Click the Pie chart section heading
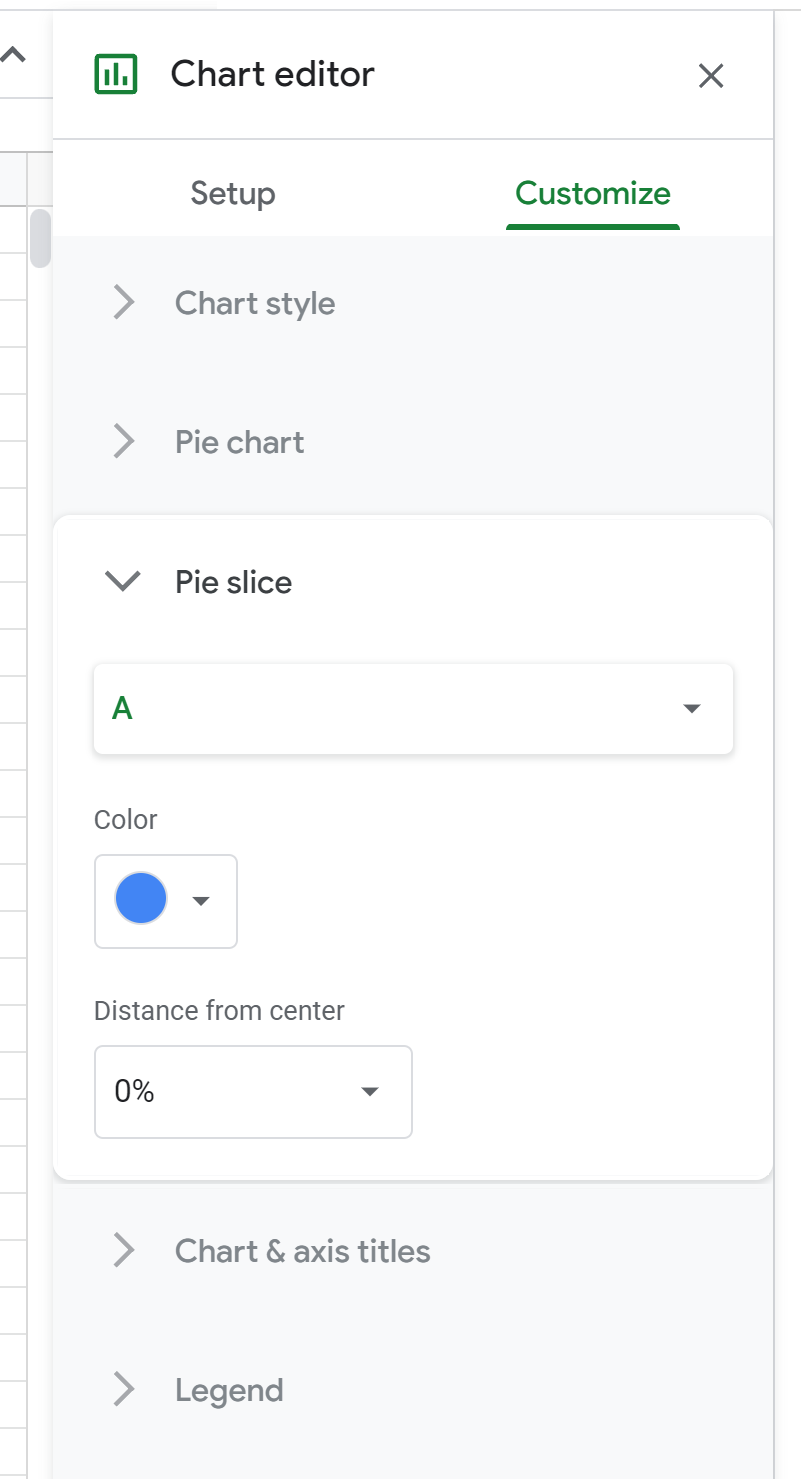The image size is (801, 1479). point(240,442)
